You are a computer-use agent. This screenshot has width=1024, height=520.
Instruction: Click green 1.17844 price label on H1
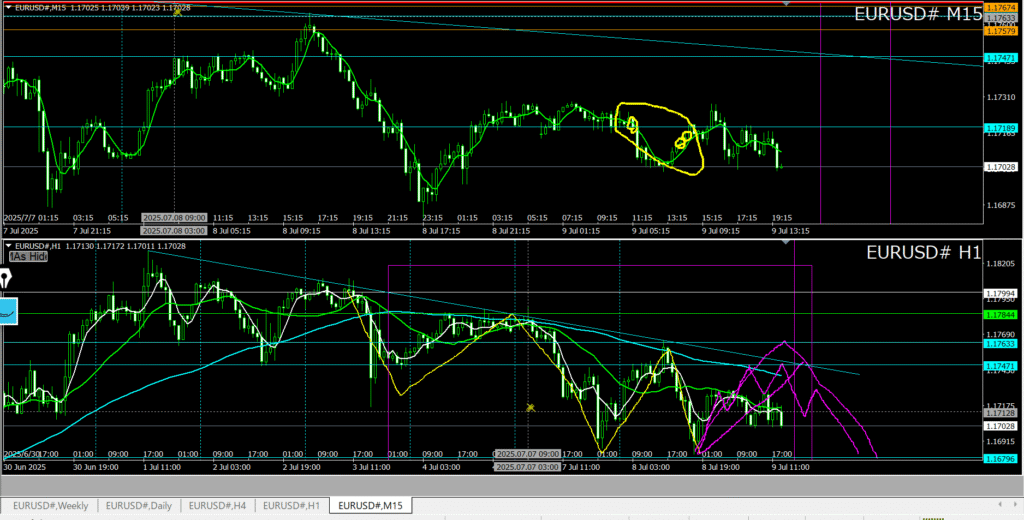(1000, 314)
